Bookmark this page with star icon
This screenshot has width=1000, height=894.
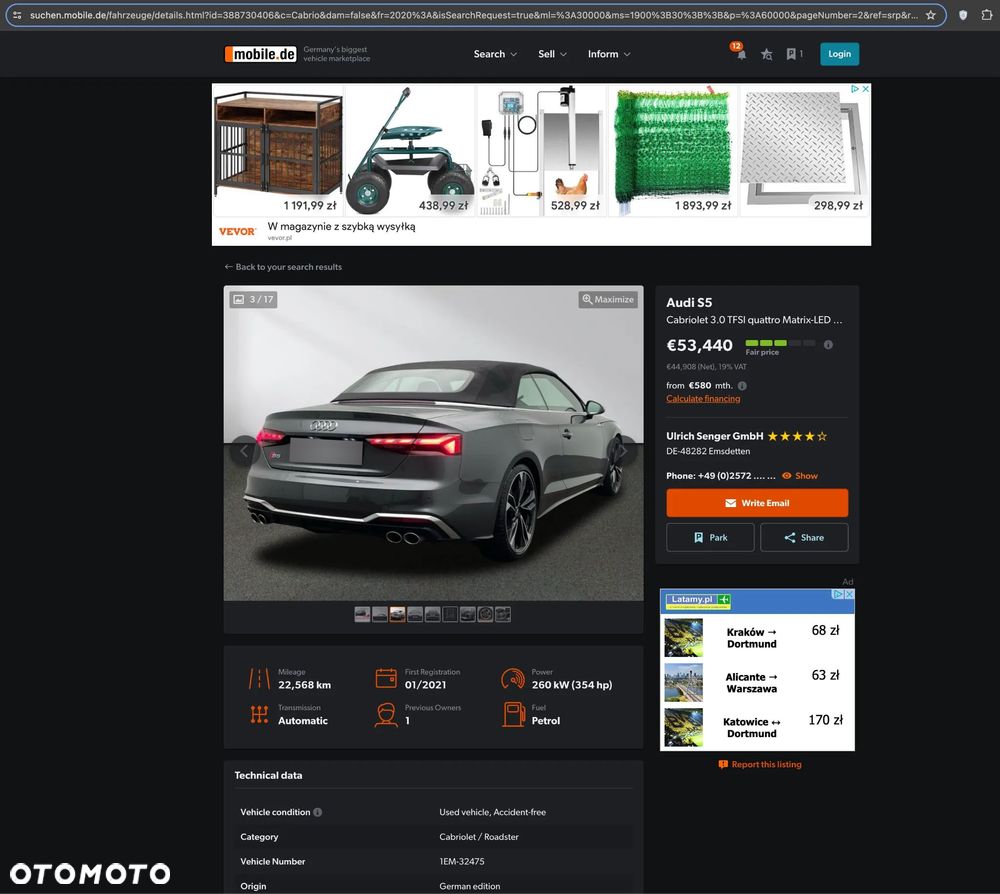point(930,15)
